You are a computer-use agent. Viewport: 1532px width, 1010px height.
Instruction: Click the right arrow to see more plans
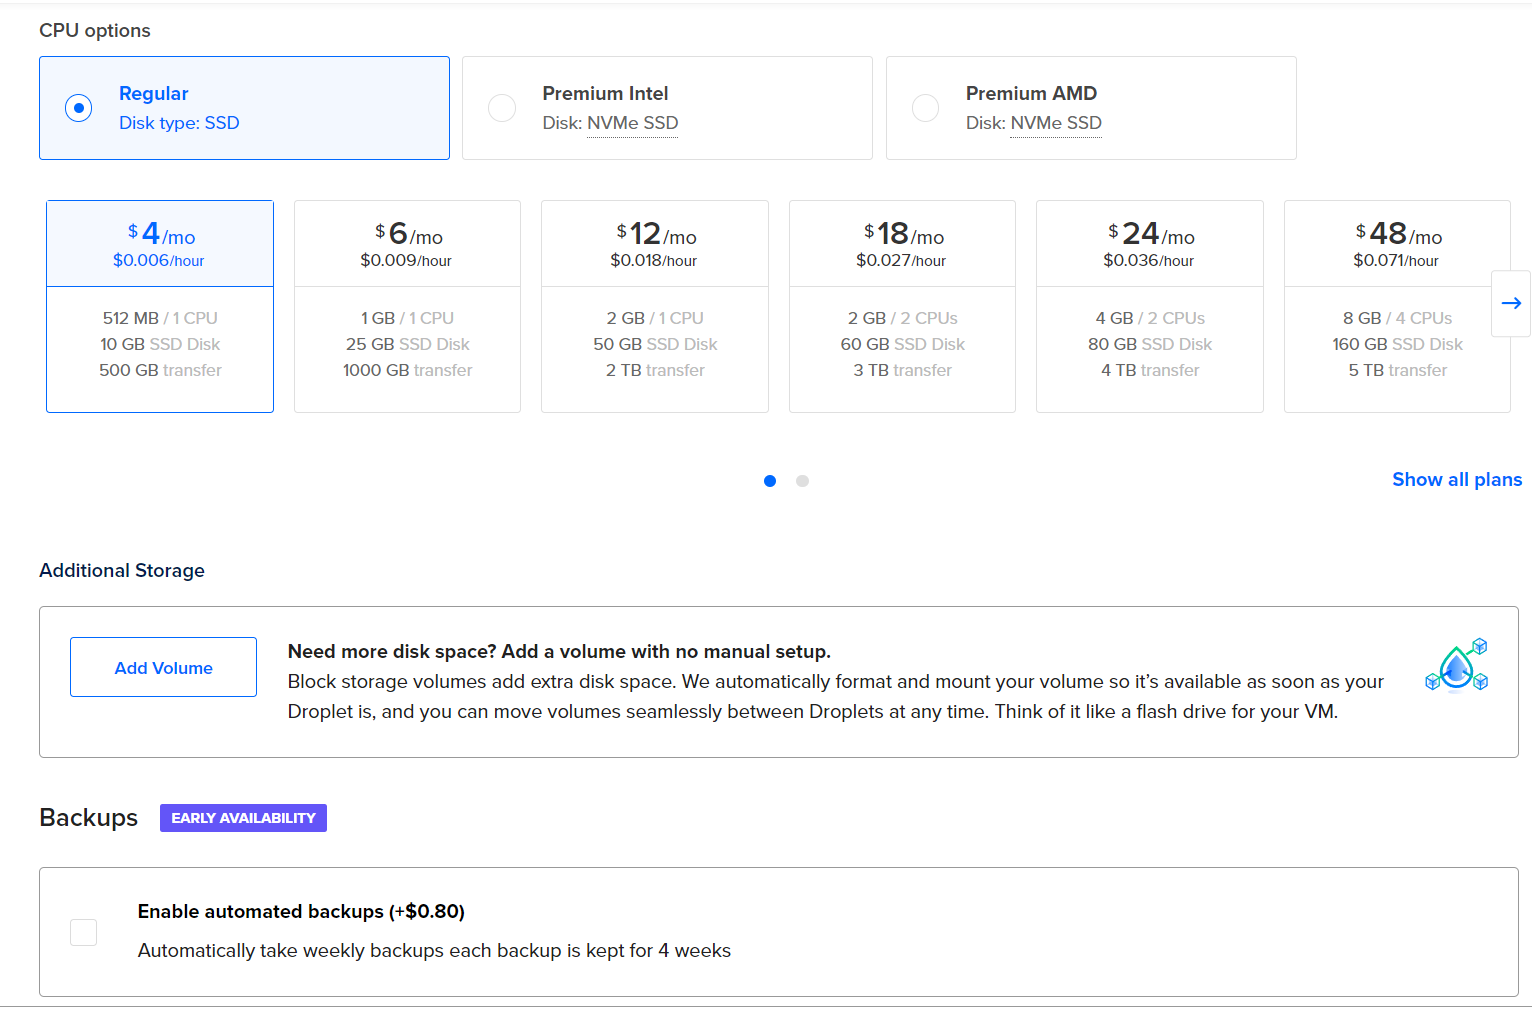pos(1510,303)
